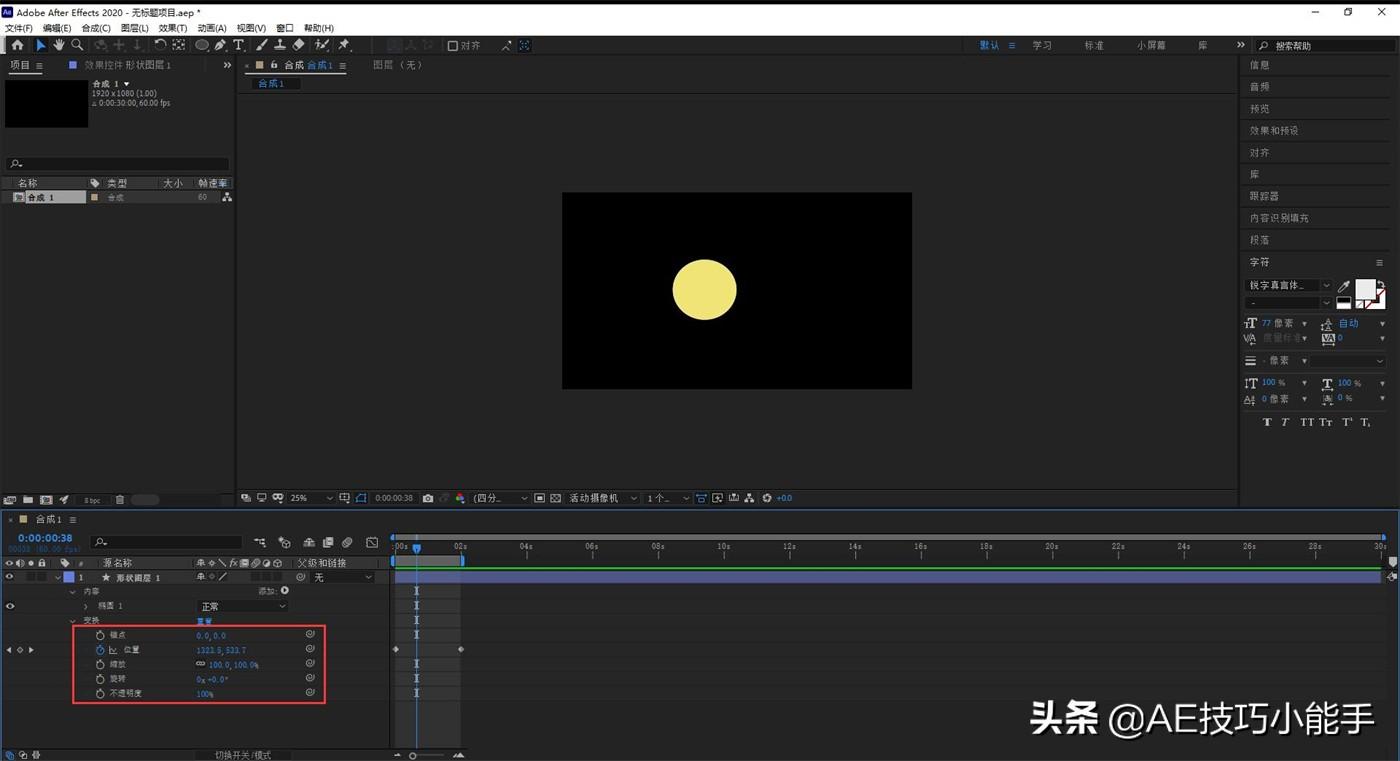Click the graph editor icon in the timeline
1400x761 pixels.
click(372, 542)
